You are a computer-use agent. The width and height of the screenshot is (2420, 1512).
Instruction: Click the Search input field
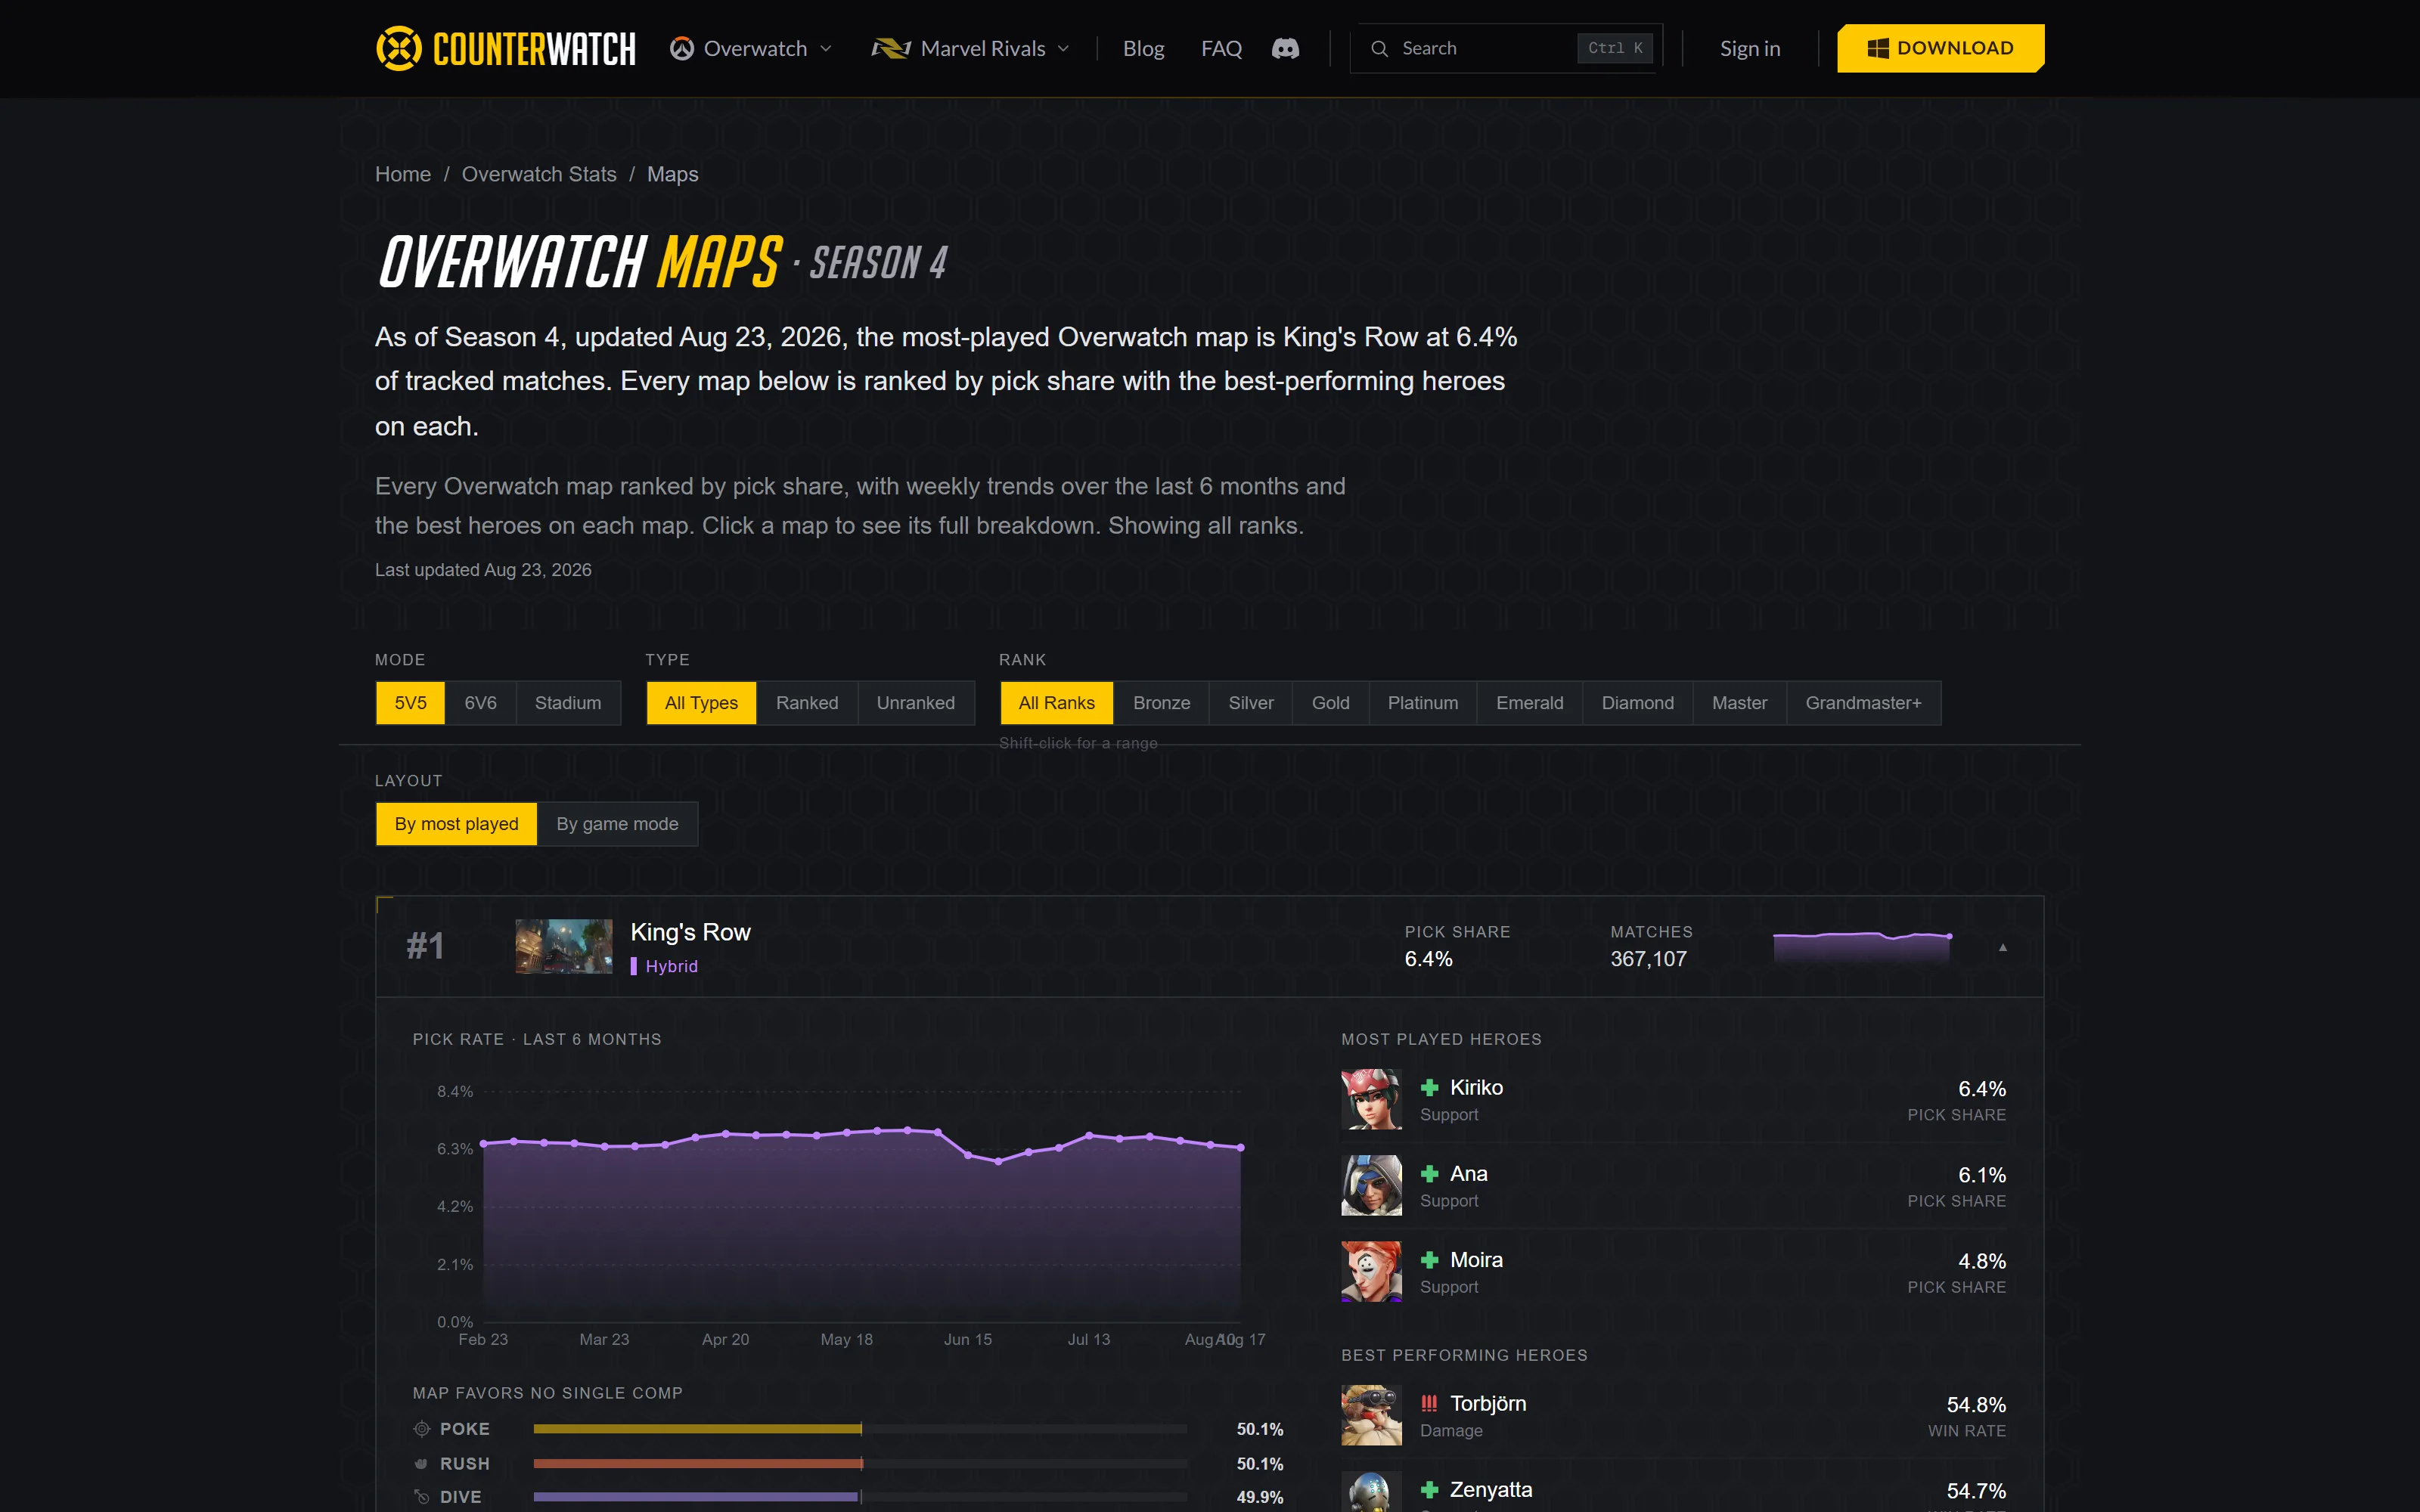click(1506, 48)
